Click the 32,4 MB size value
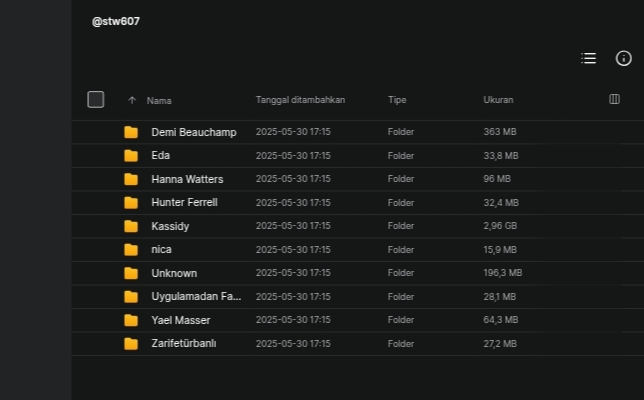The height and width of the screenshot is (400, 644). coord(501,202)
